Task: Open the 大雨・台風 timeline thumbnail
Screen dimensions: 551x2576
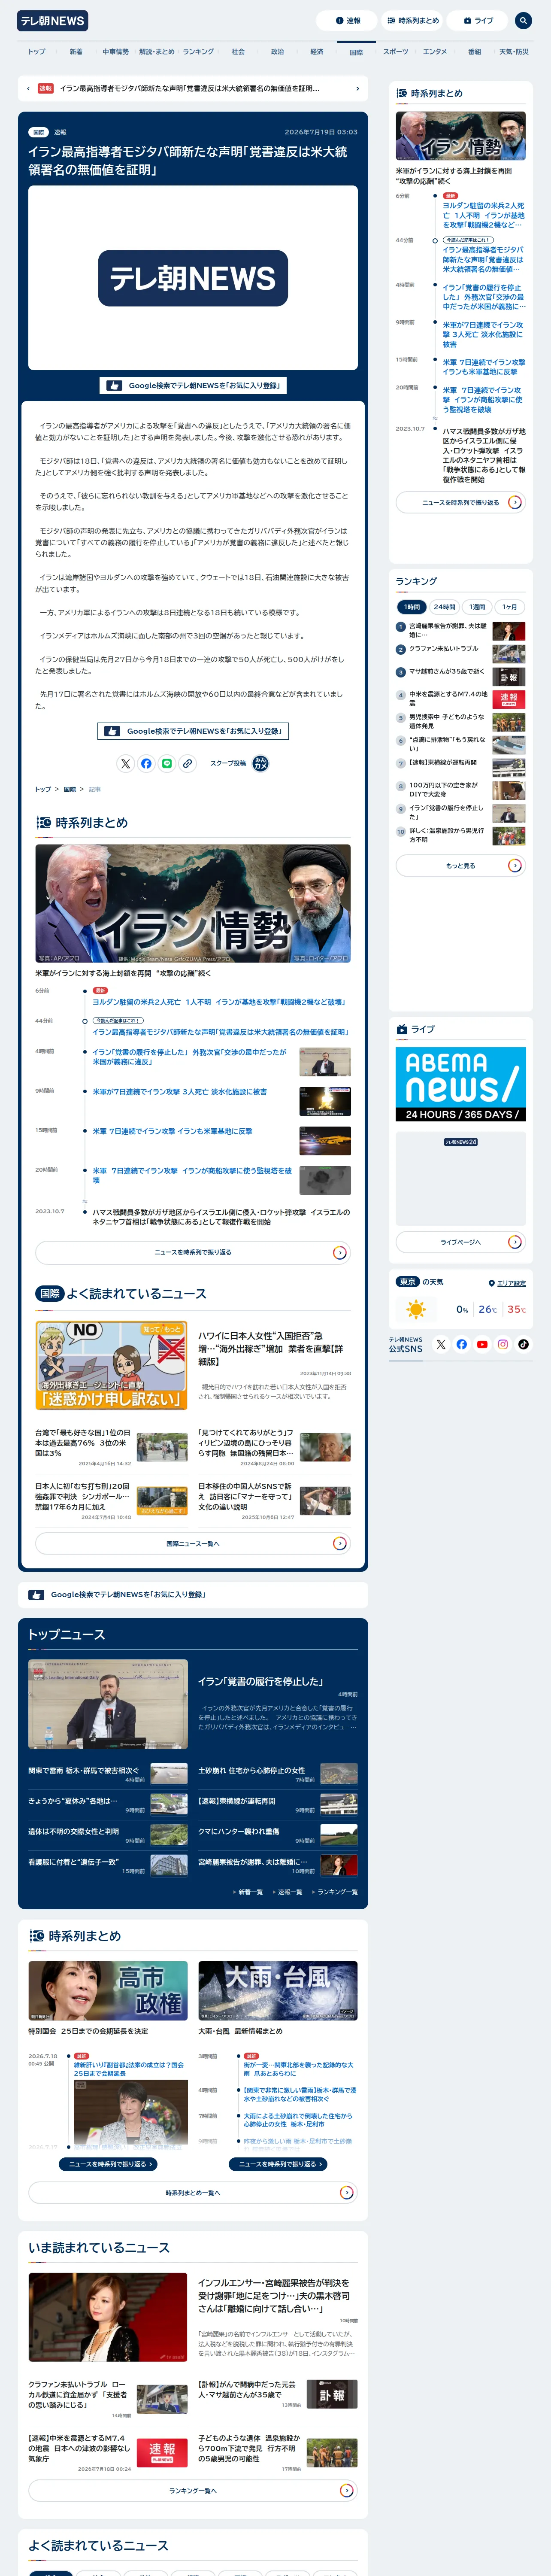Action: click(278, 1991)
